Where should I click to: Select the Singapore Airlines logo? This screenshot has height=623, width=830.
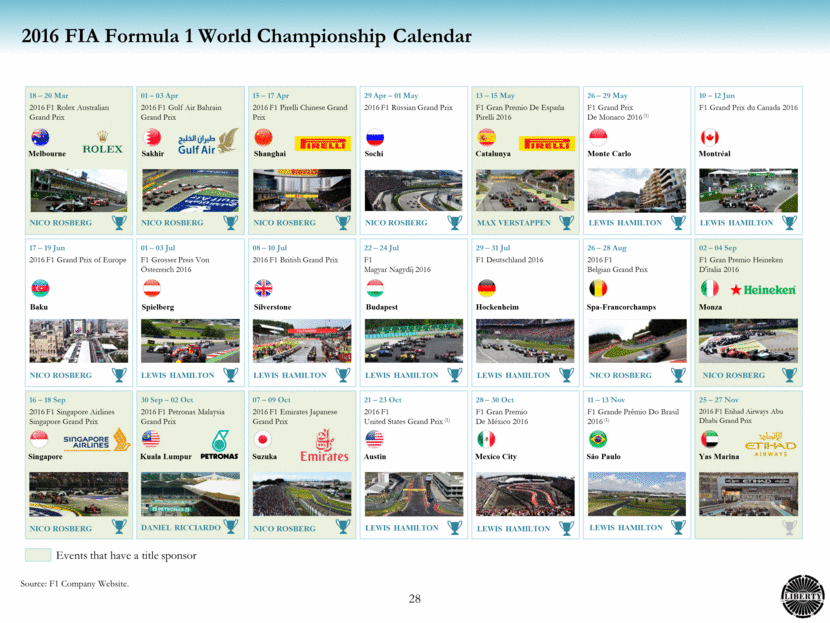[93, 442]
